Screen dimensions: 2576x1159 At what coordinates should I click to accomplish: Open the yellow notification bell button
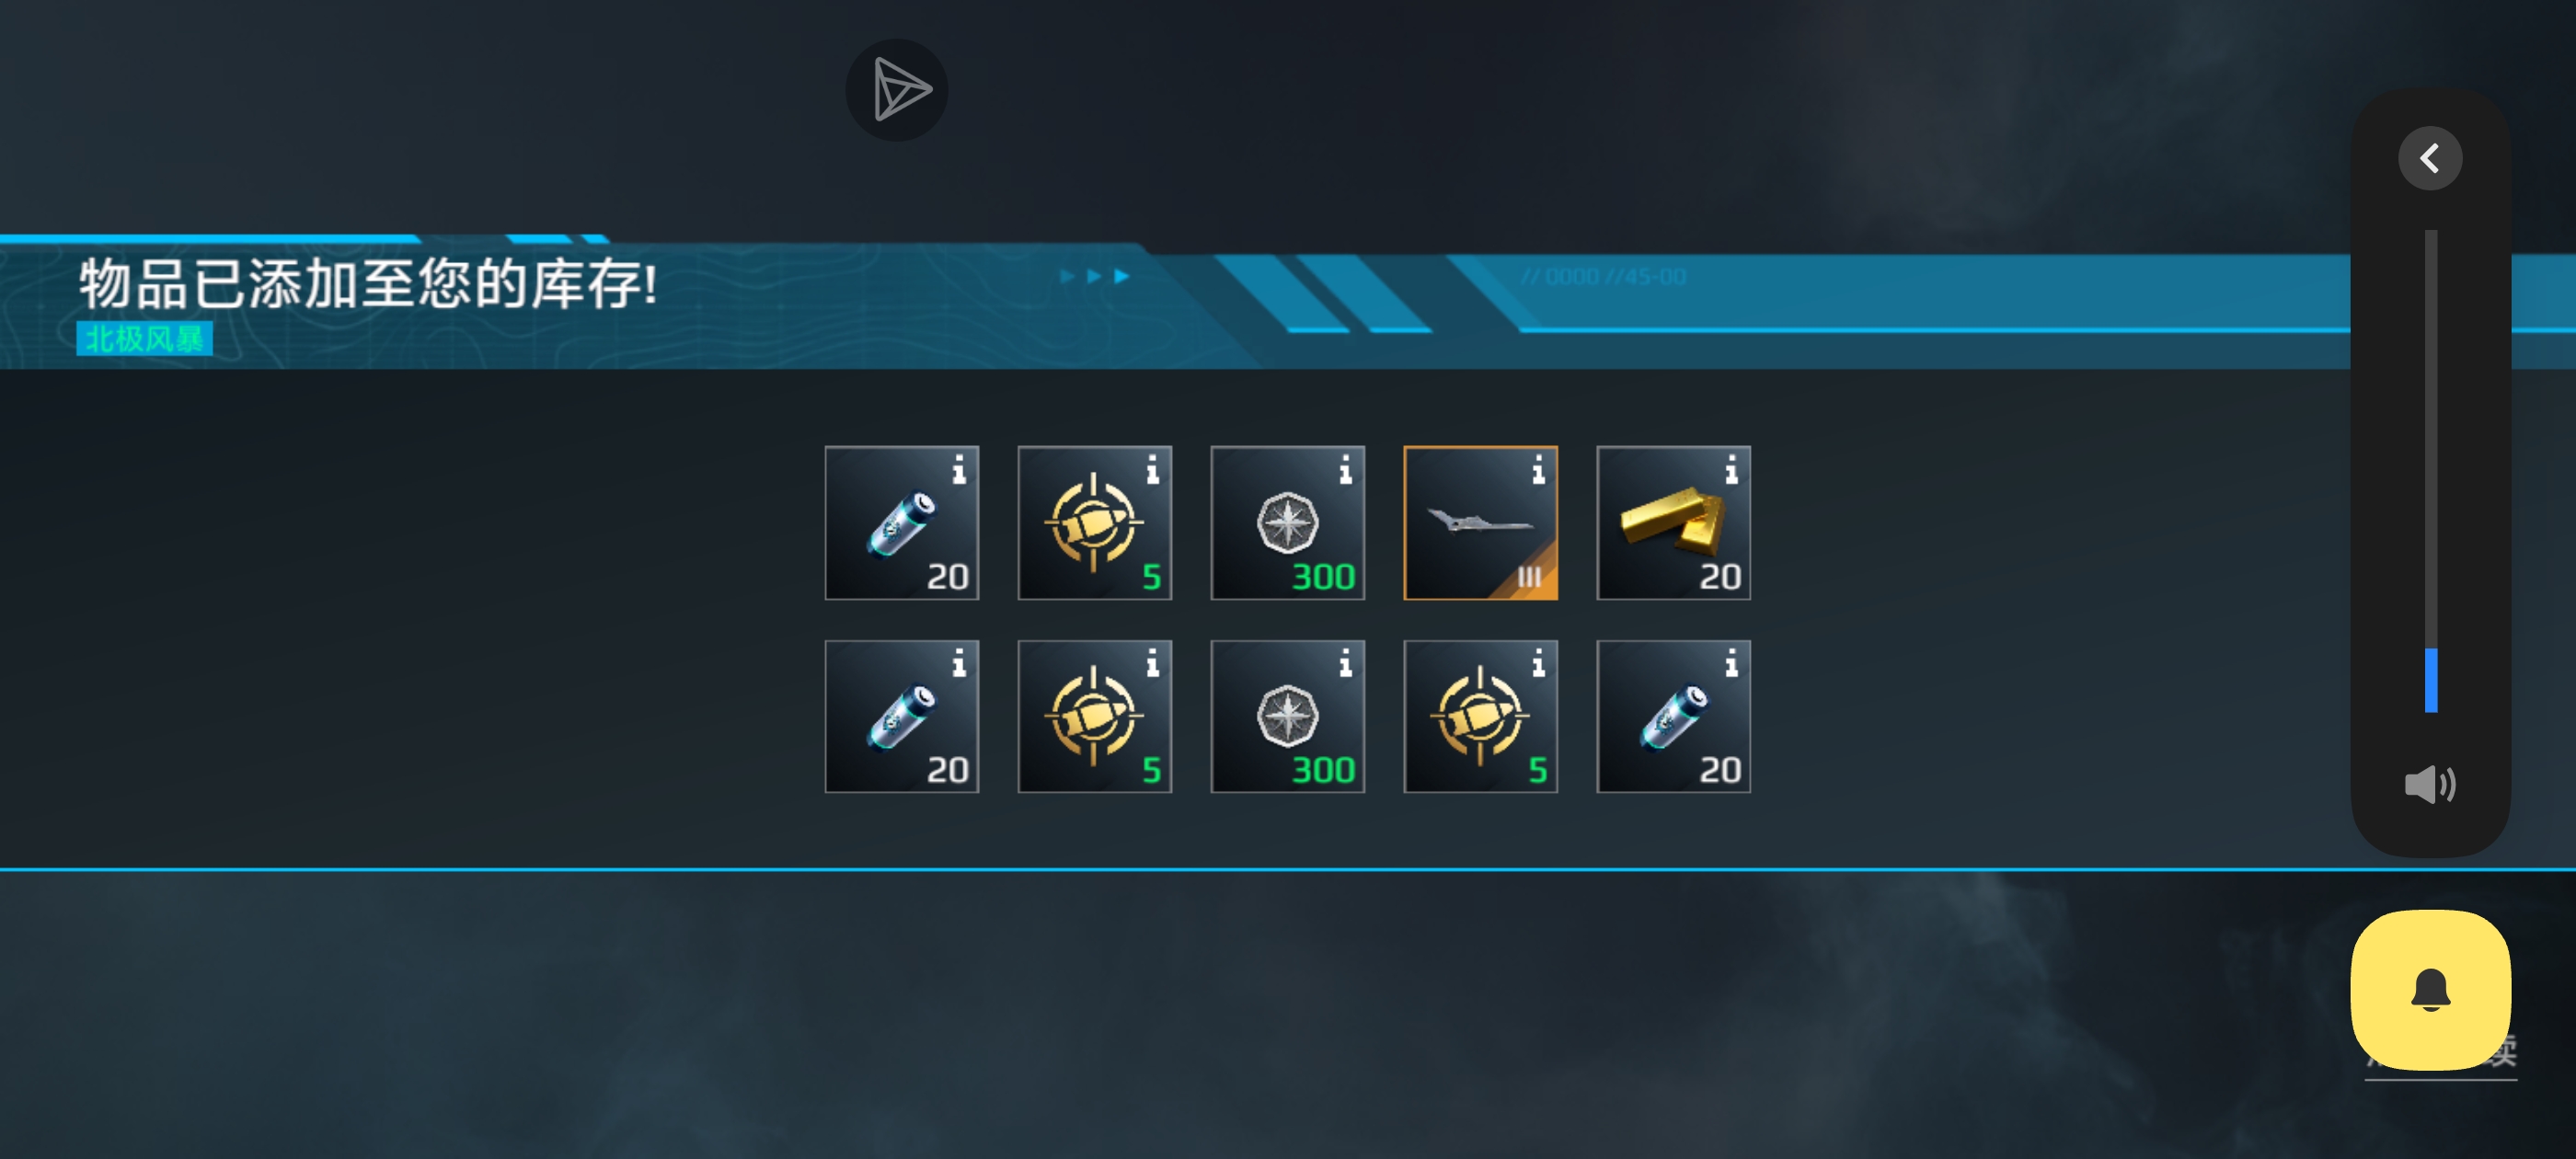(x=2430, y=990)
